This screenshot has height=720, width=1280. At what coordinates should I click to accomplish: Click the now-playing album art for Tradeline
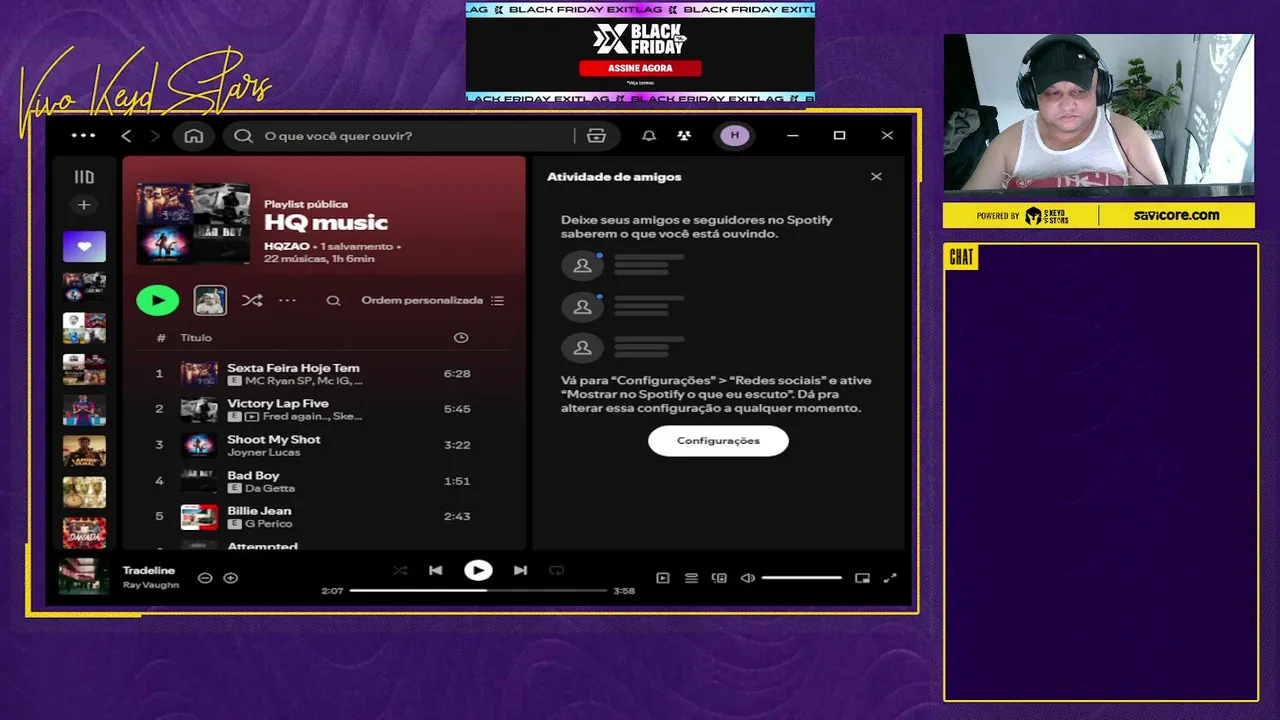coord(84,578)
